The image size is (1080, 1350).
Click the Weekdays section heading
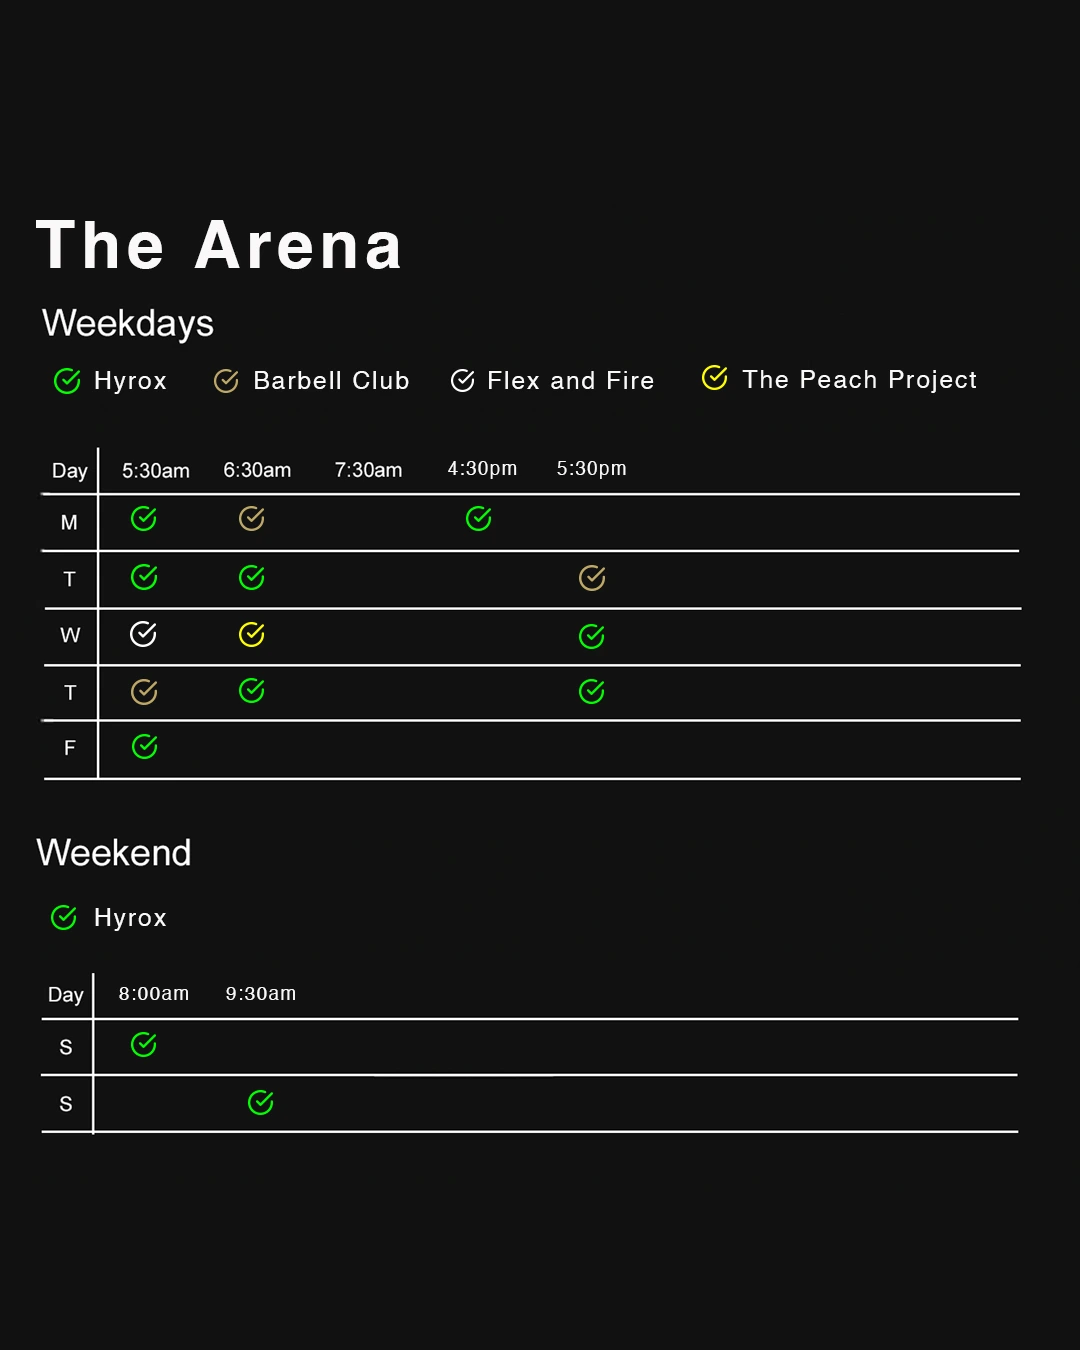[128, 323]
